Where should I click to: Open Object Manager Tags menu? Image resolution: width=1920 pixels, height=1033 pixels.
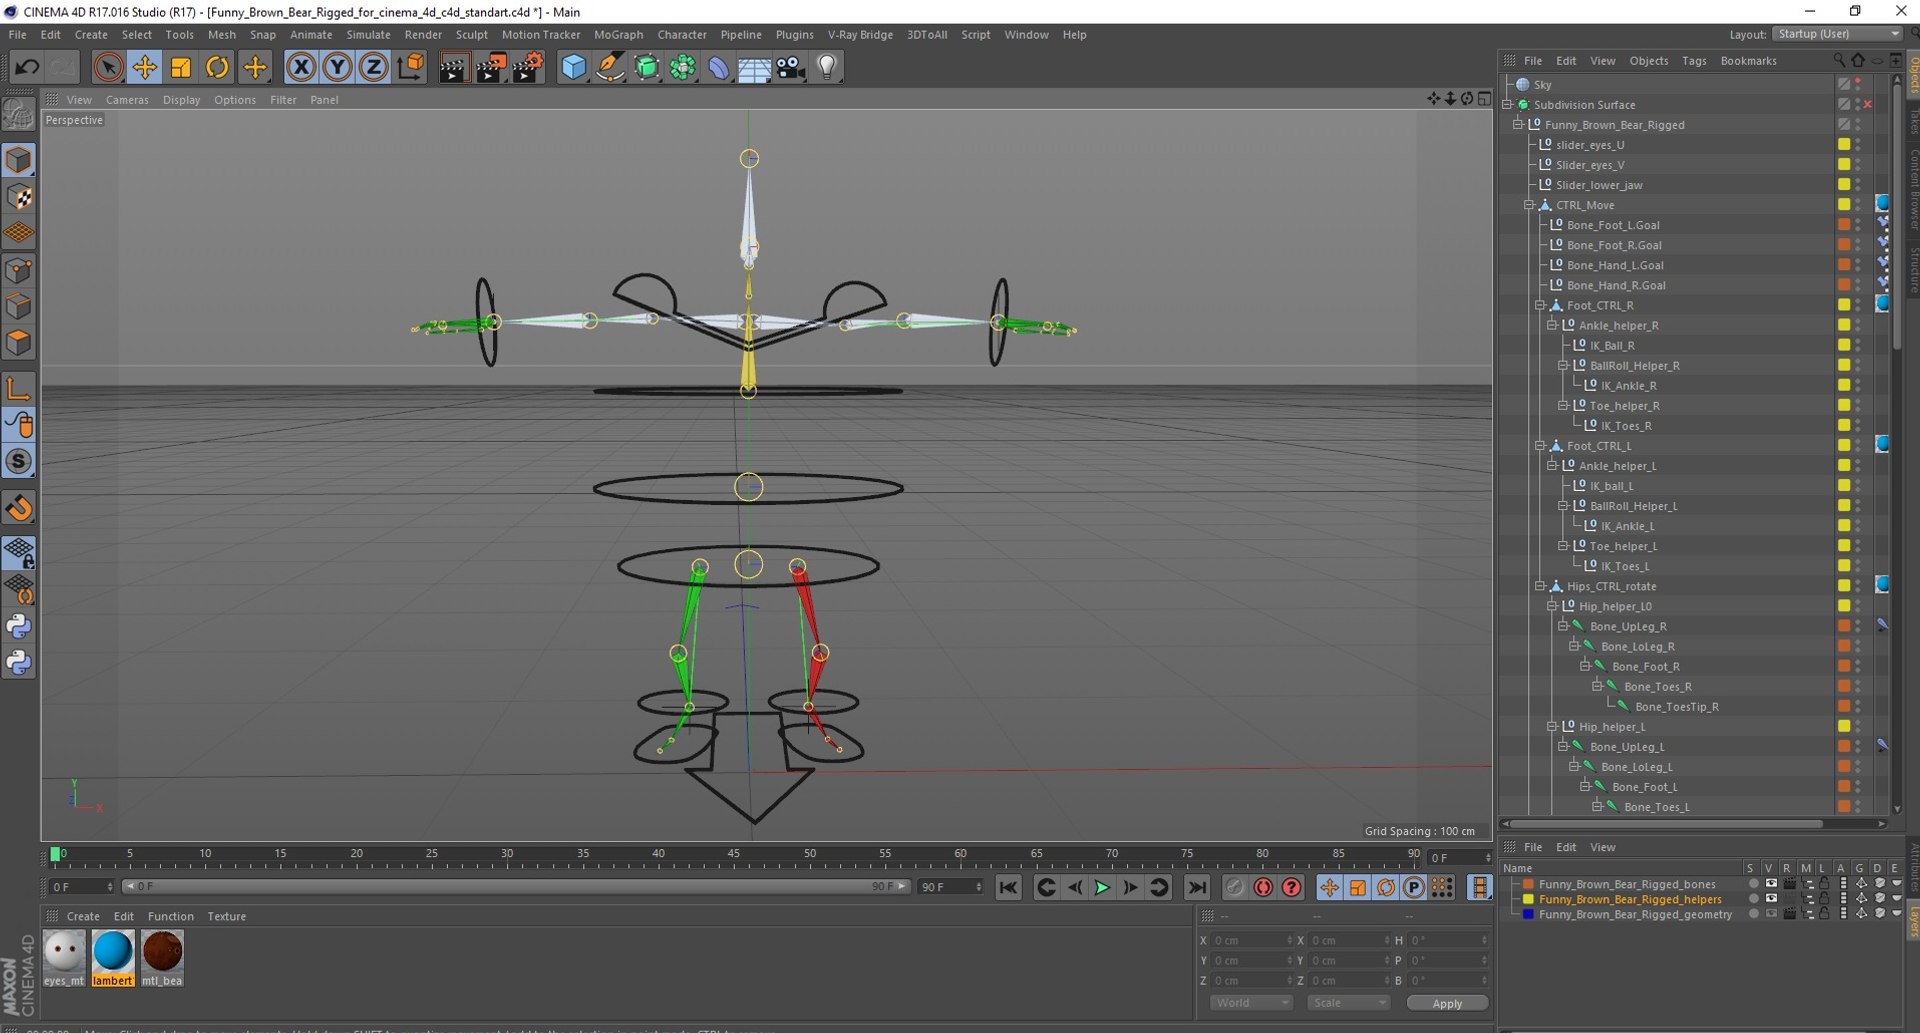click(1694, 61)
